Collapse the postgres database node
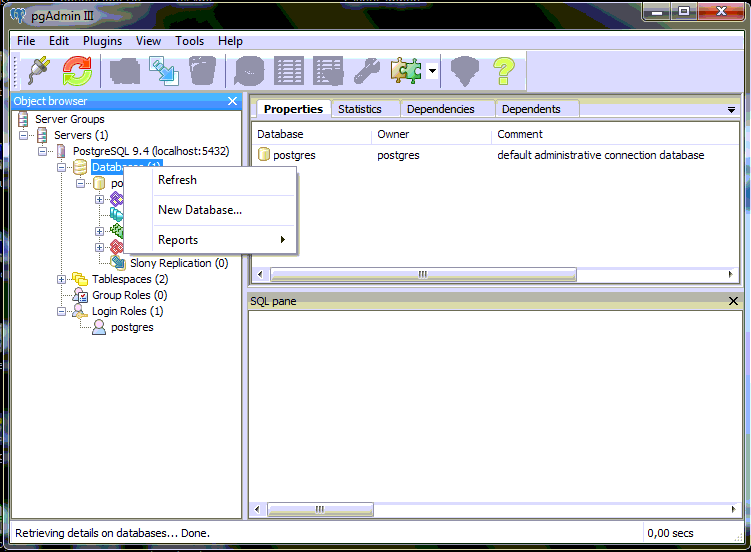Screen dimensions: 751x552 pos(80,183)
